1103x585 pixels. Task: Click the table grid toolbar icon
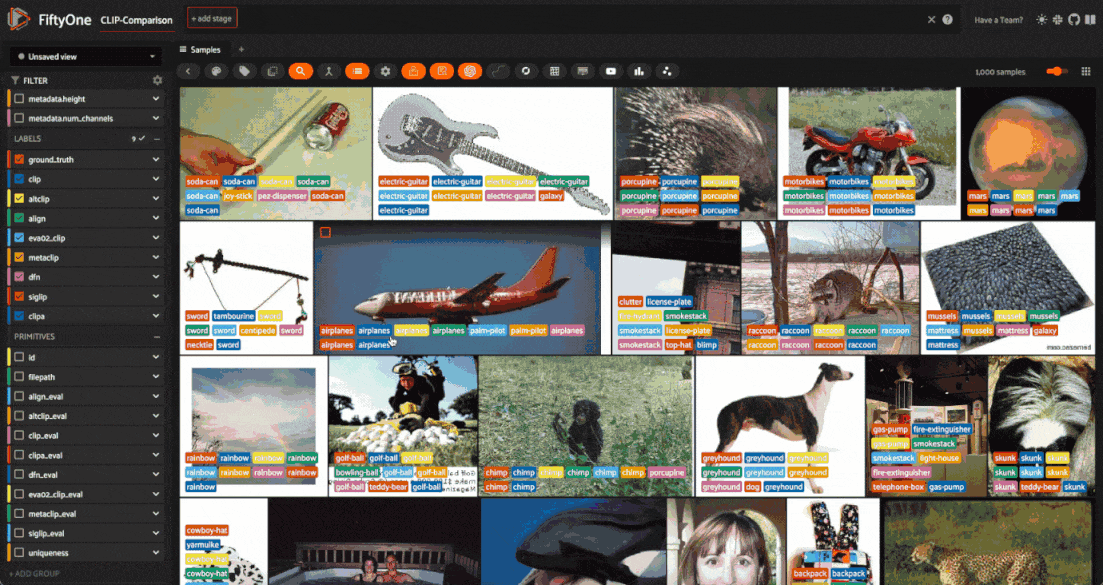(x=554, y=71)
